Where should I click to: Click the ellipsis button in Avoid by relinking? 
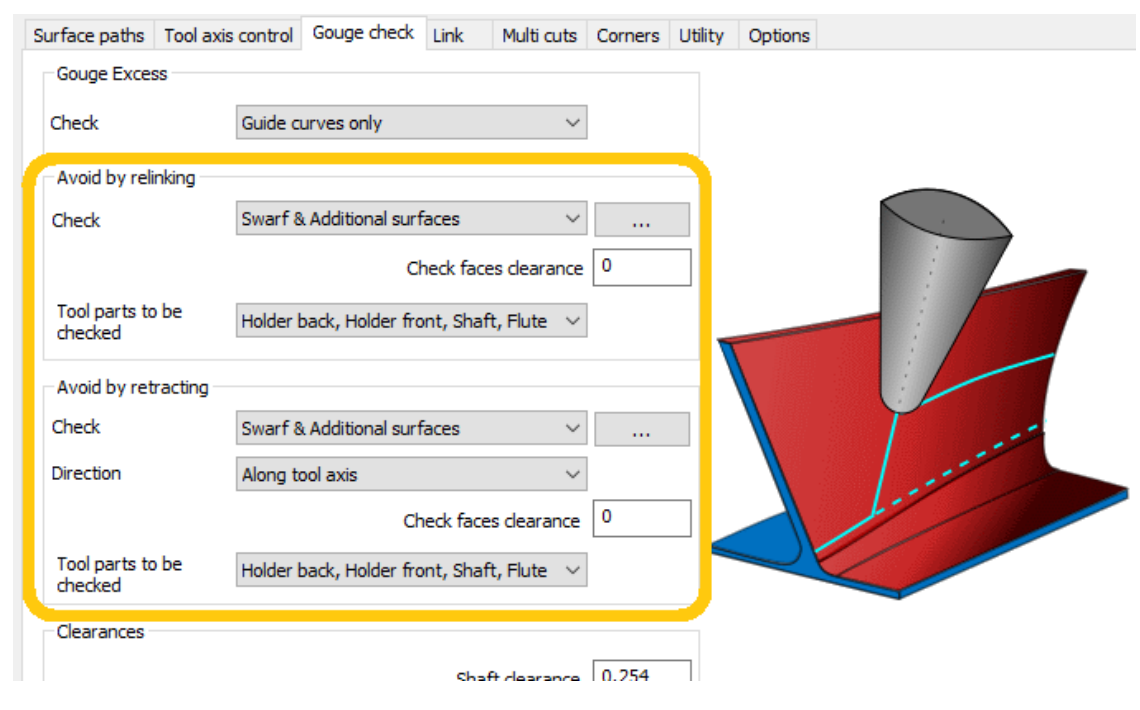click(x=642, y=219)
